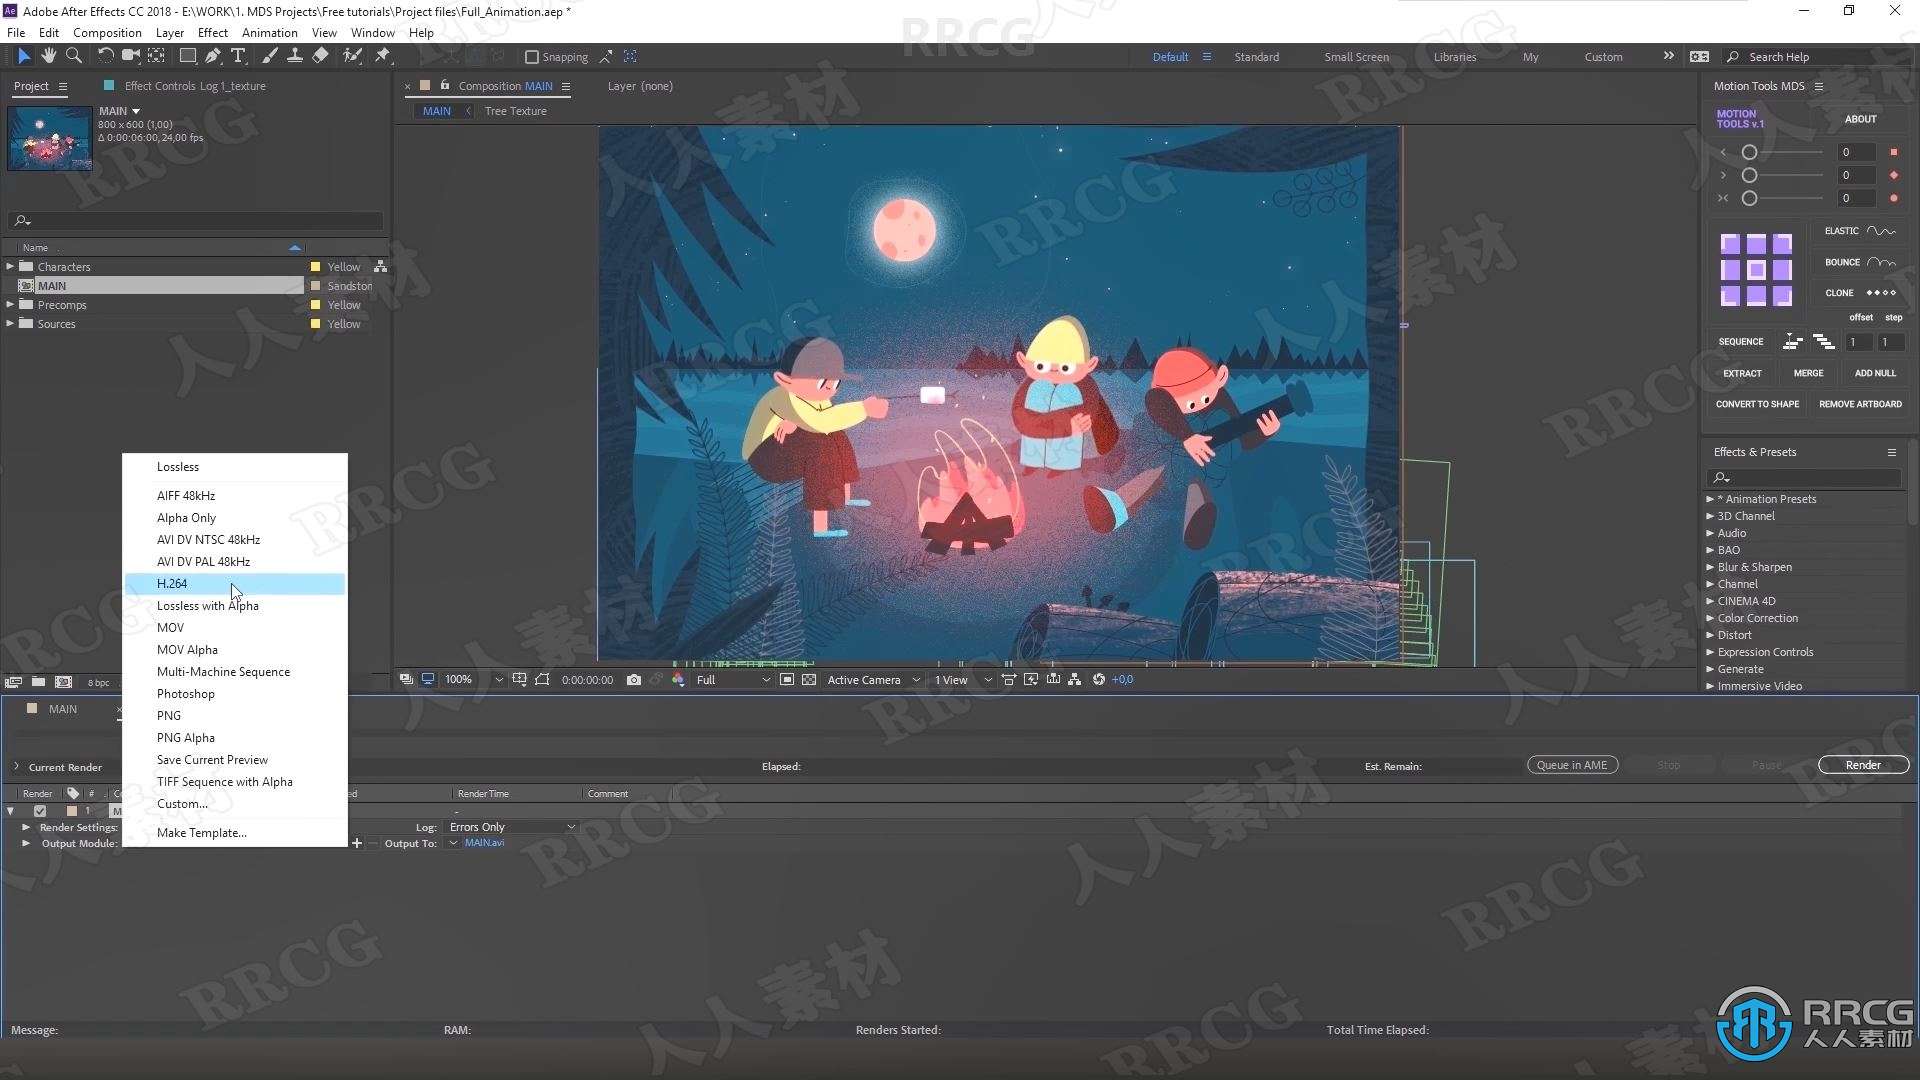Screen dimensions: 1920x1080
Task: Click the region of interest icon
Action: [x=787, y=680]
